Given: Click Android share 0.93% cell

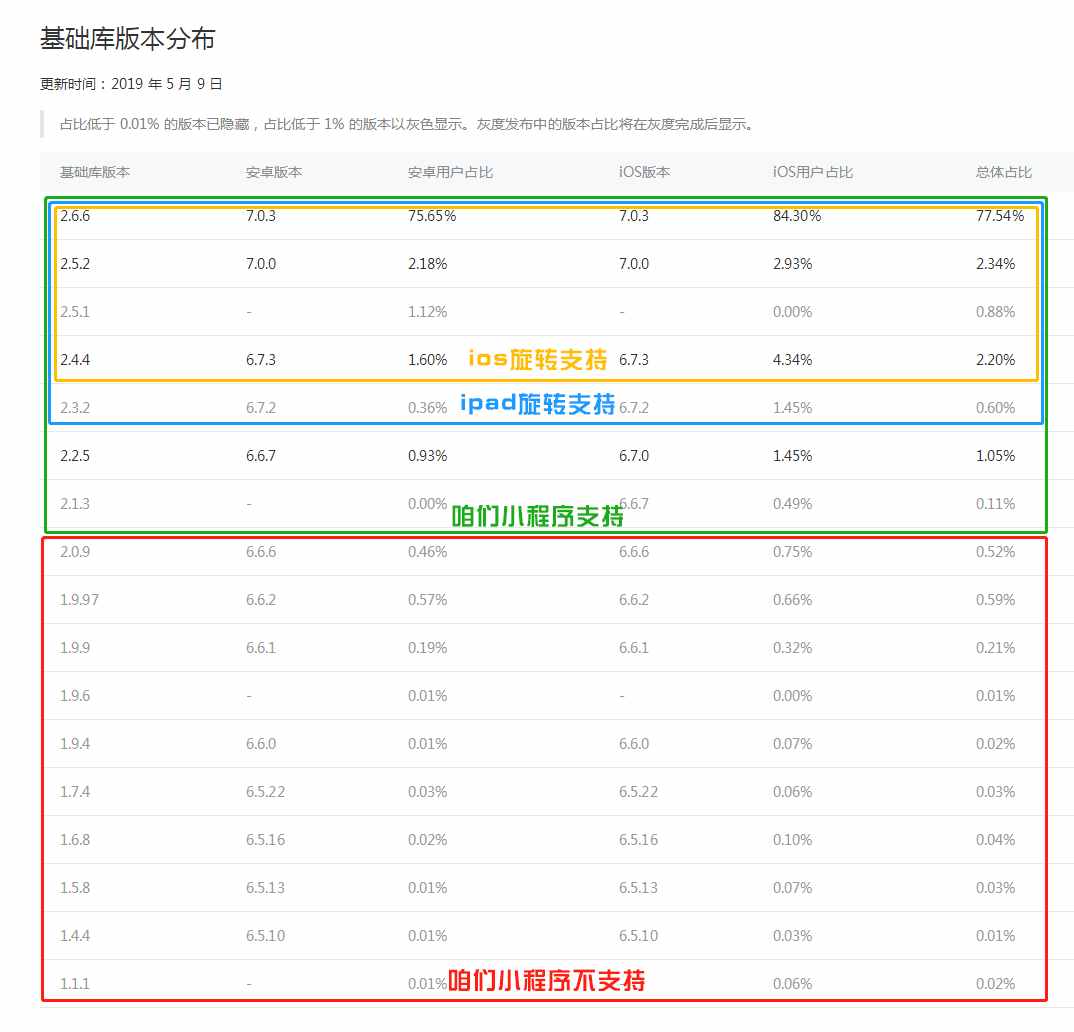Looking at the screenshot, I should [x=427, y=455].
